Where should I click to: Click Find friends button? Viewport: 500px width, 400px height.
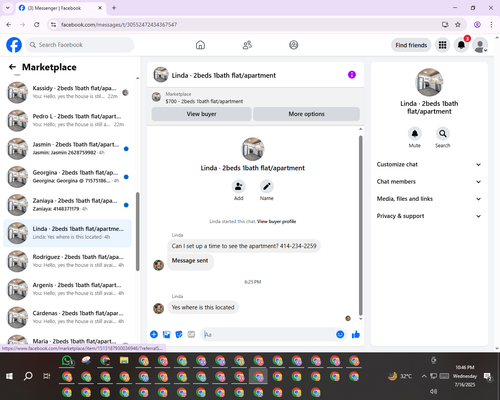point(411,45)
